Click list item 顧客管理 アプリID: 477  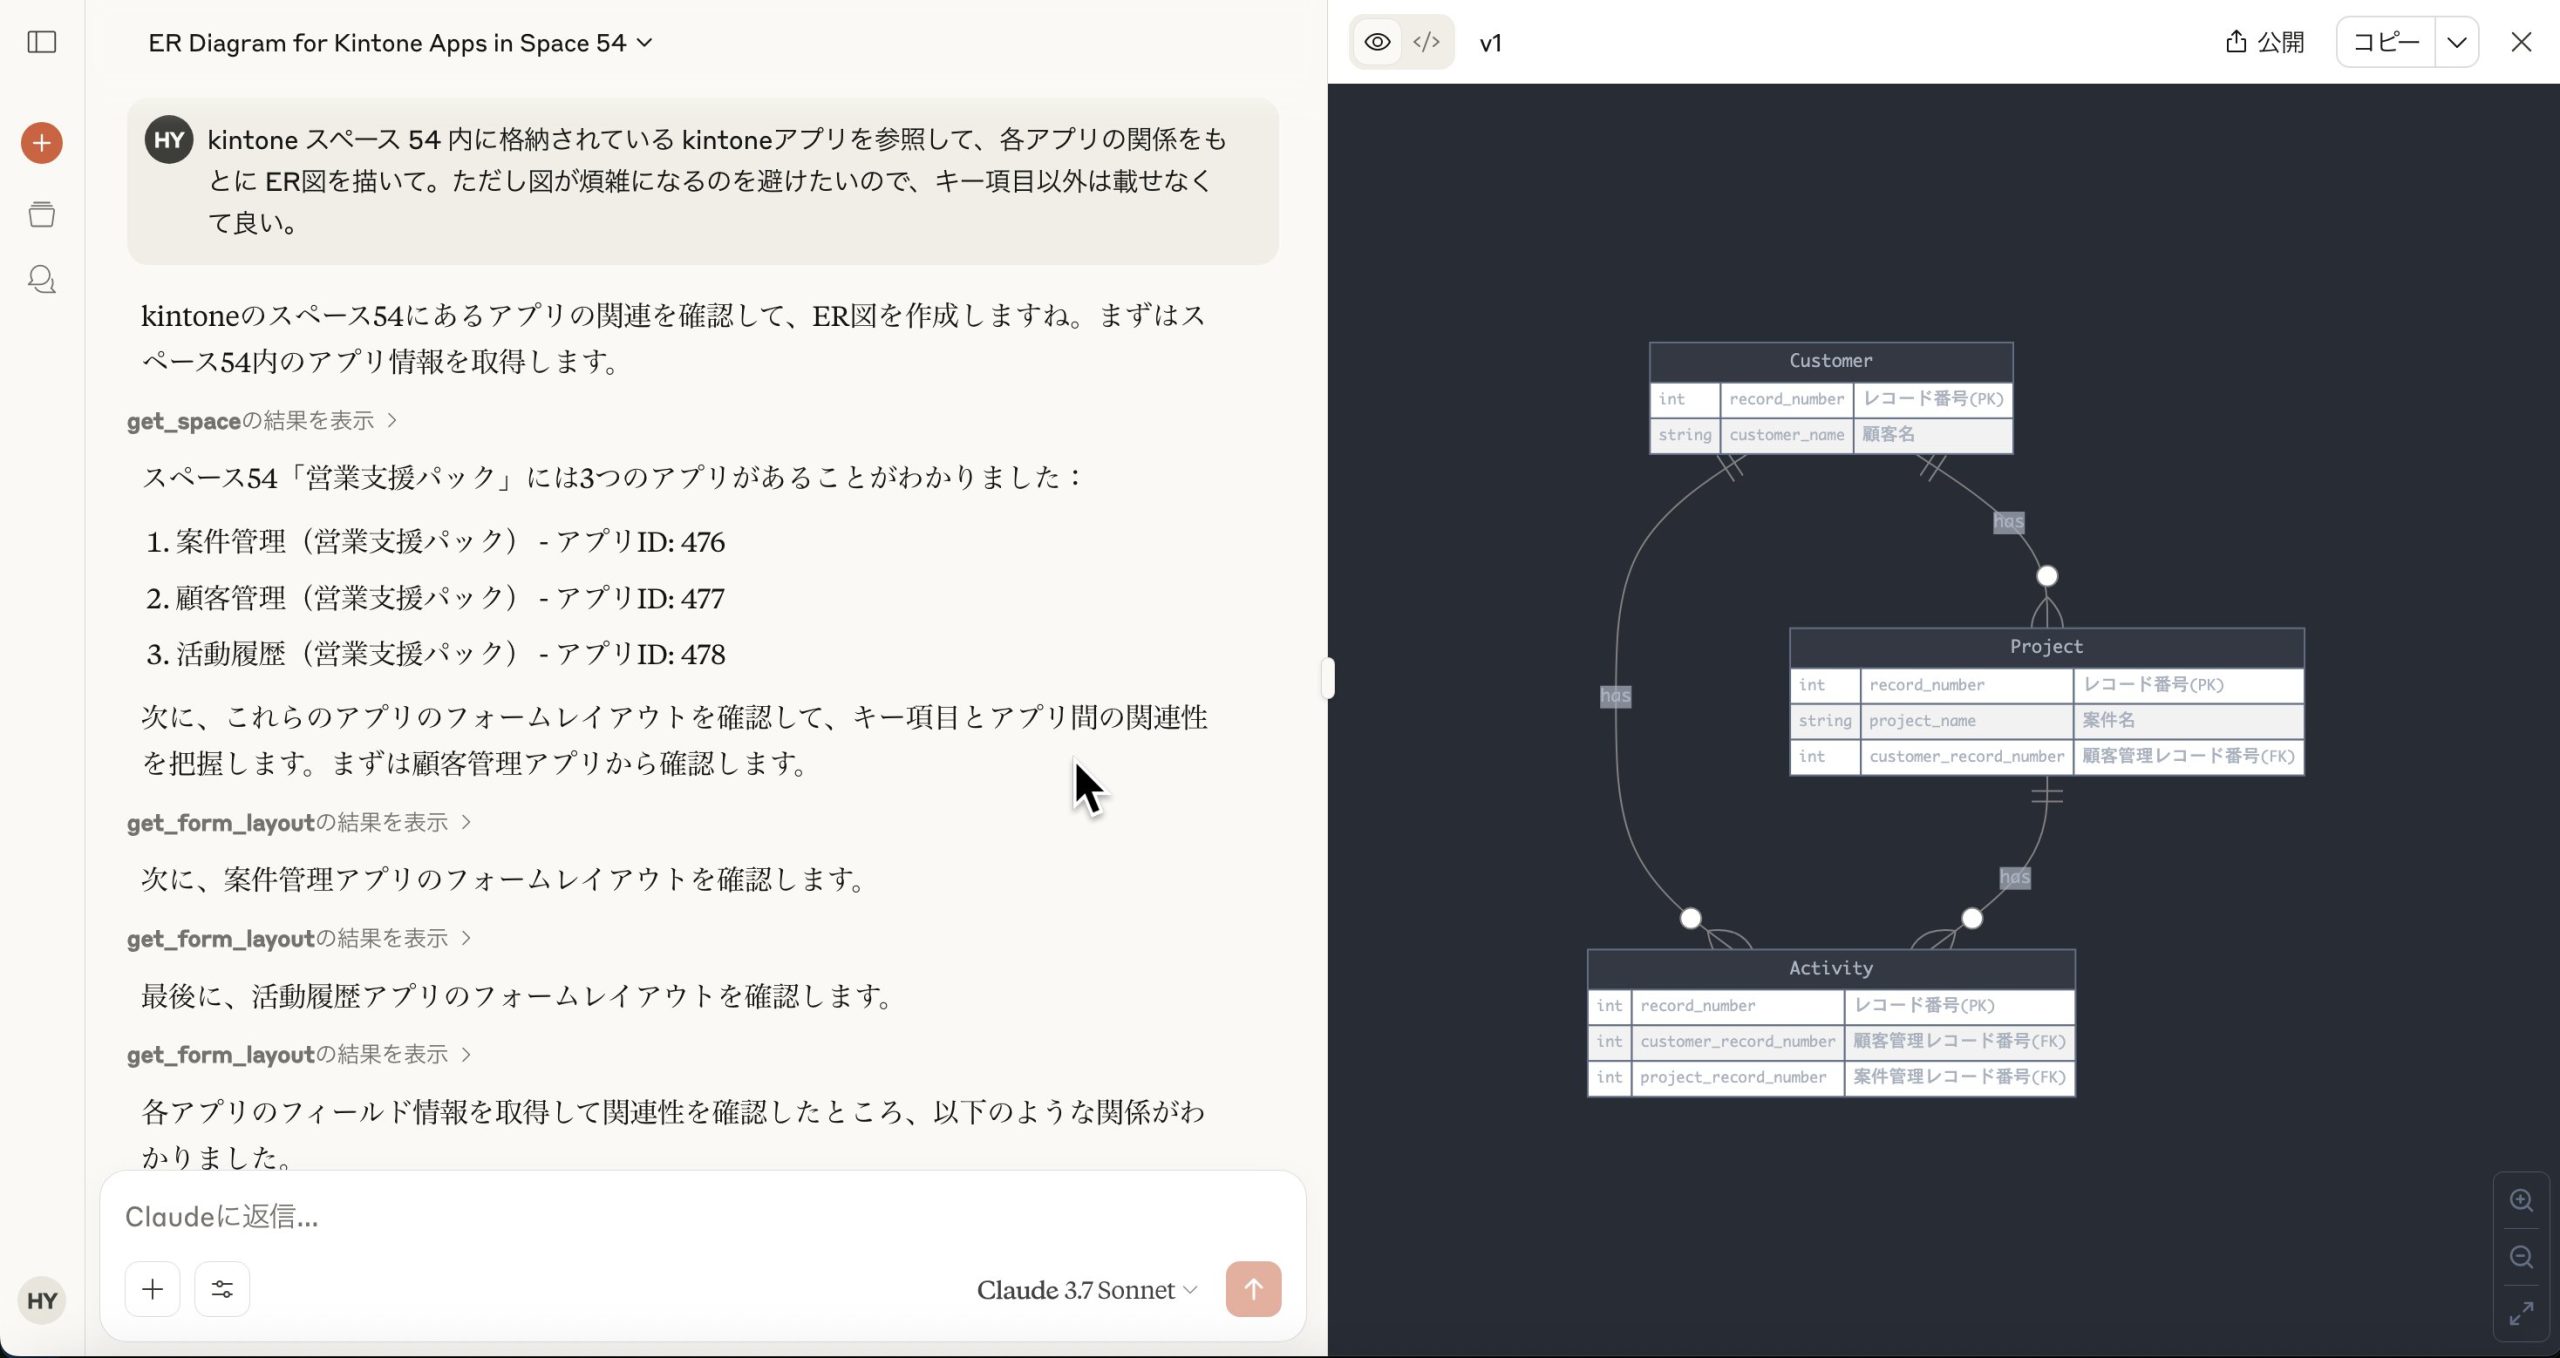click(x=450, y=598)
